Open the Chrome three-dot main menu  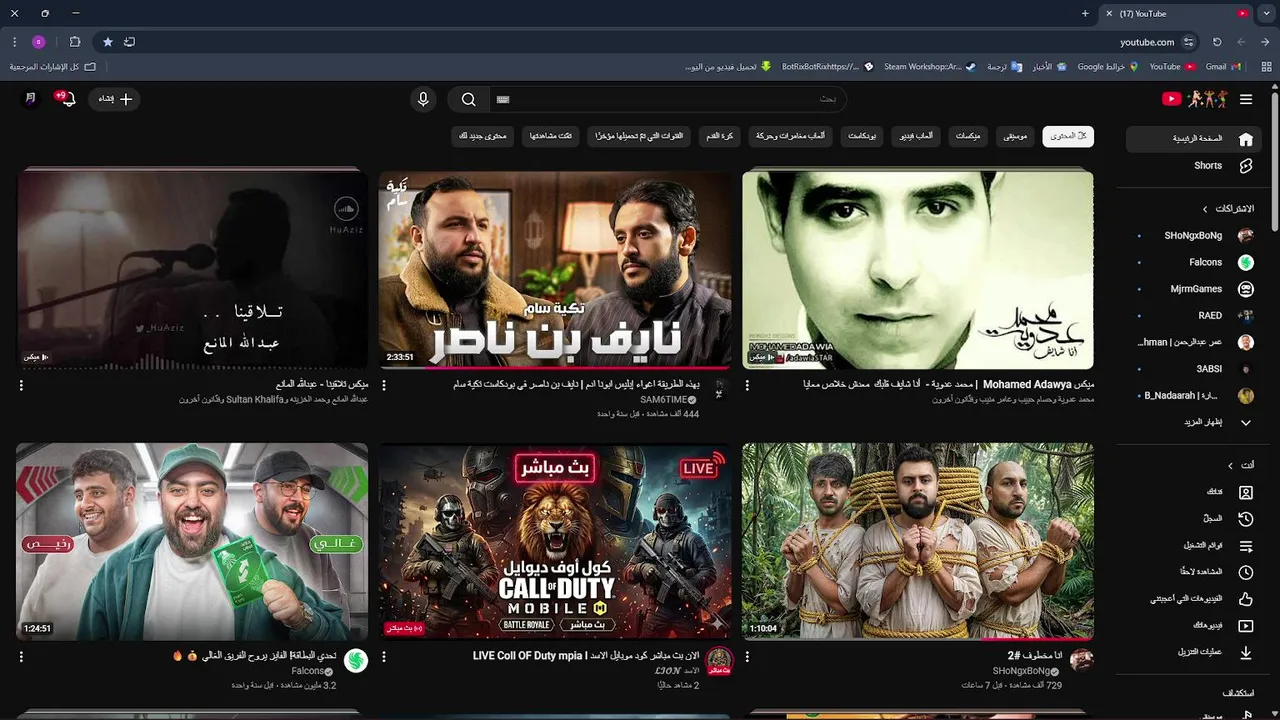(x=14, y=42)
